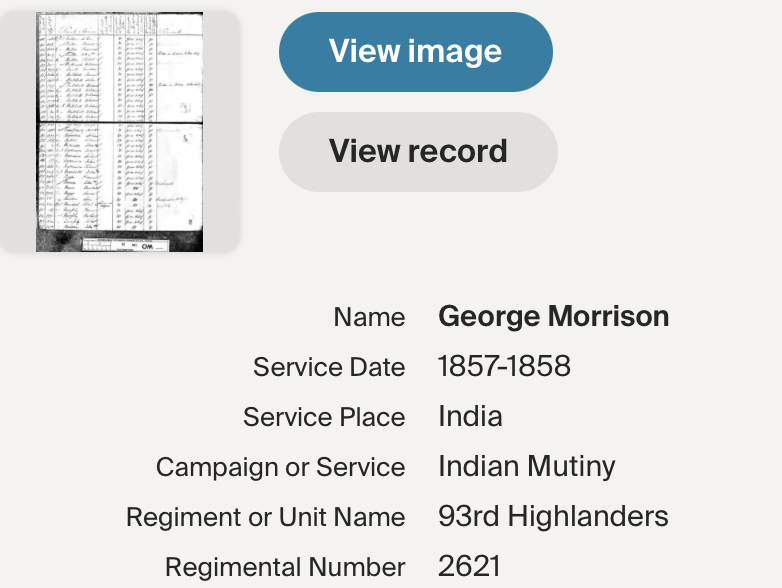This screenshot has height=588, width=782.
Task: Click the Regimental Number label
Action: point(285,568)
